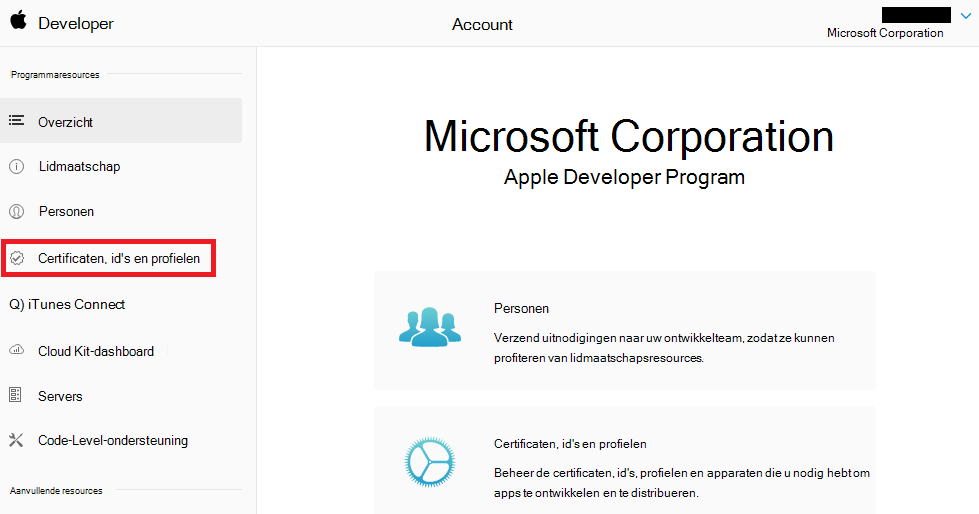Click the Overzicht list icon

[x=17, y=121]
